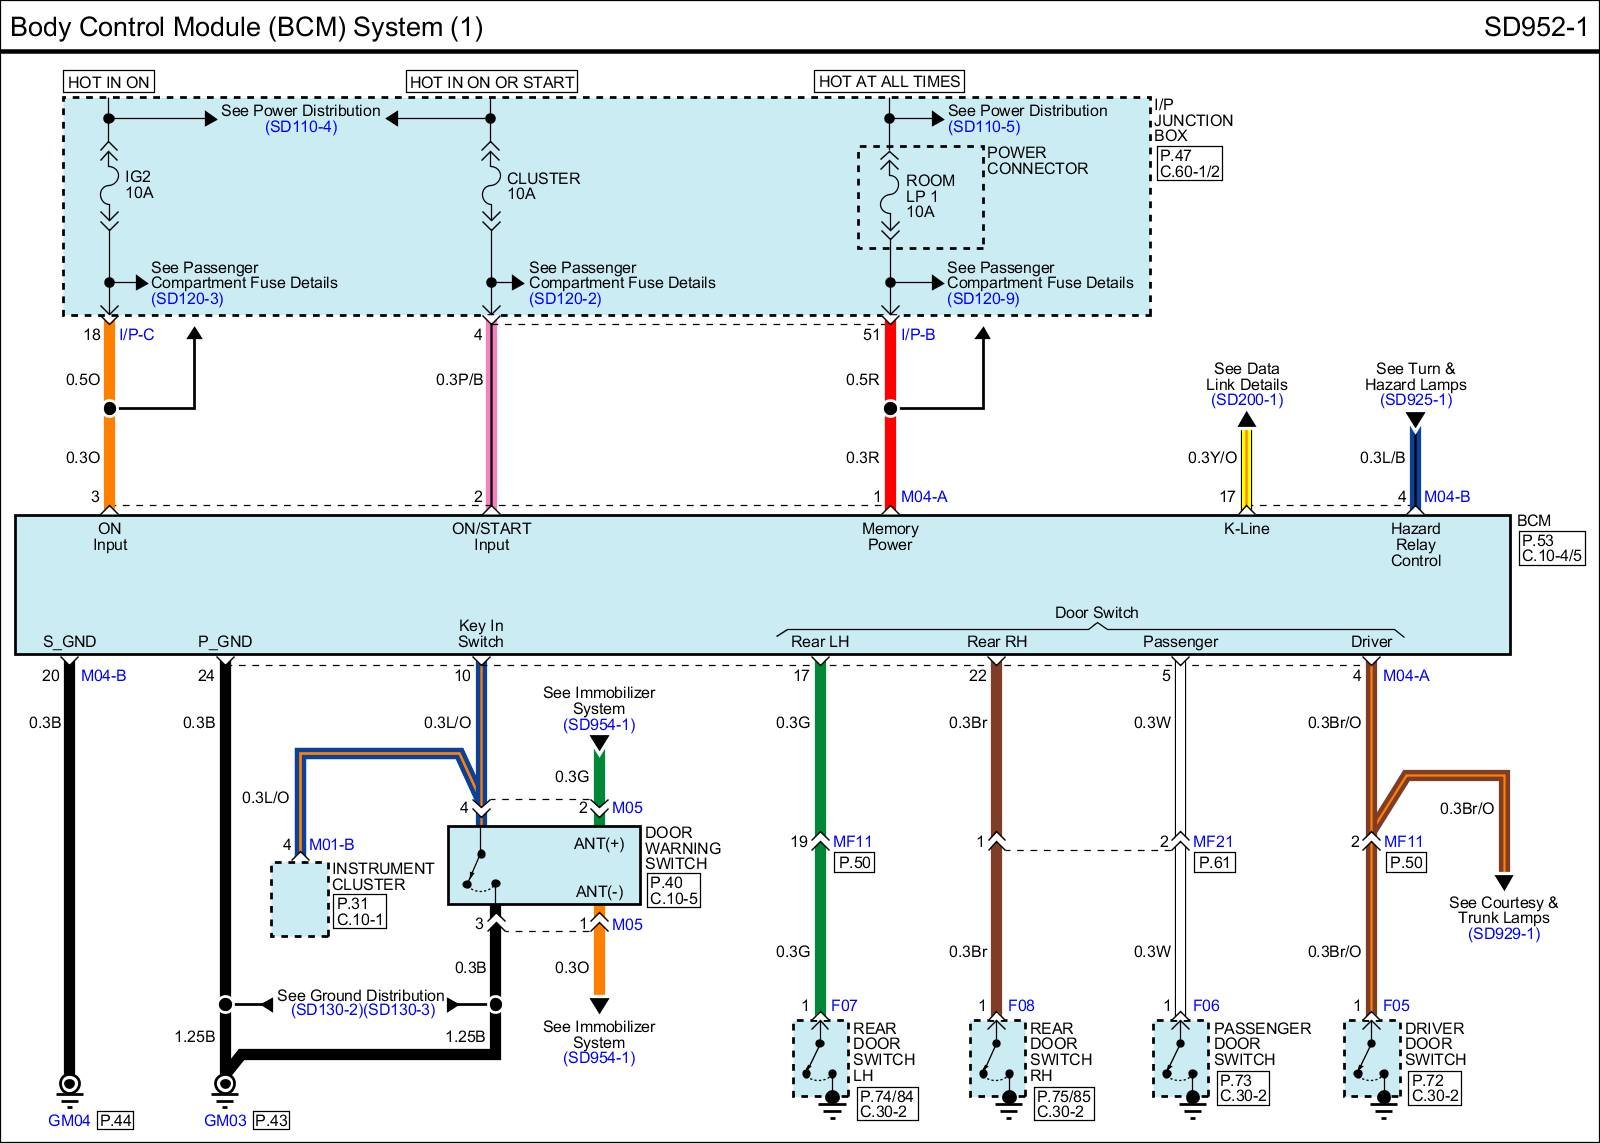Viewport: 1600px width, 1143px height.
Task: Click the I/P junction box P.47 reference
Action: 1189,163
